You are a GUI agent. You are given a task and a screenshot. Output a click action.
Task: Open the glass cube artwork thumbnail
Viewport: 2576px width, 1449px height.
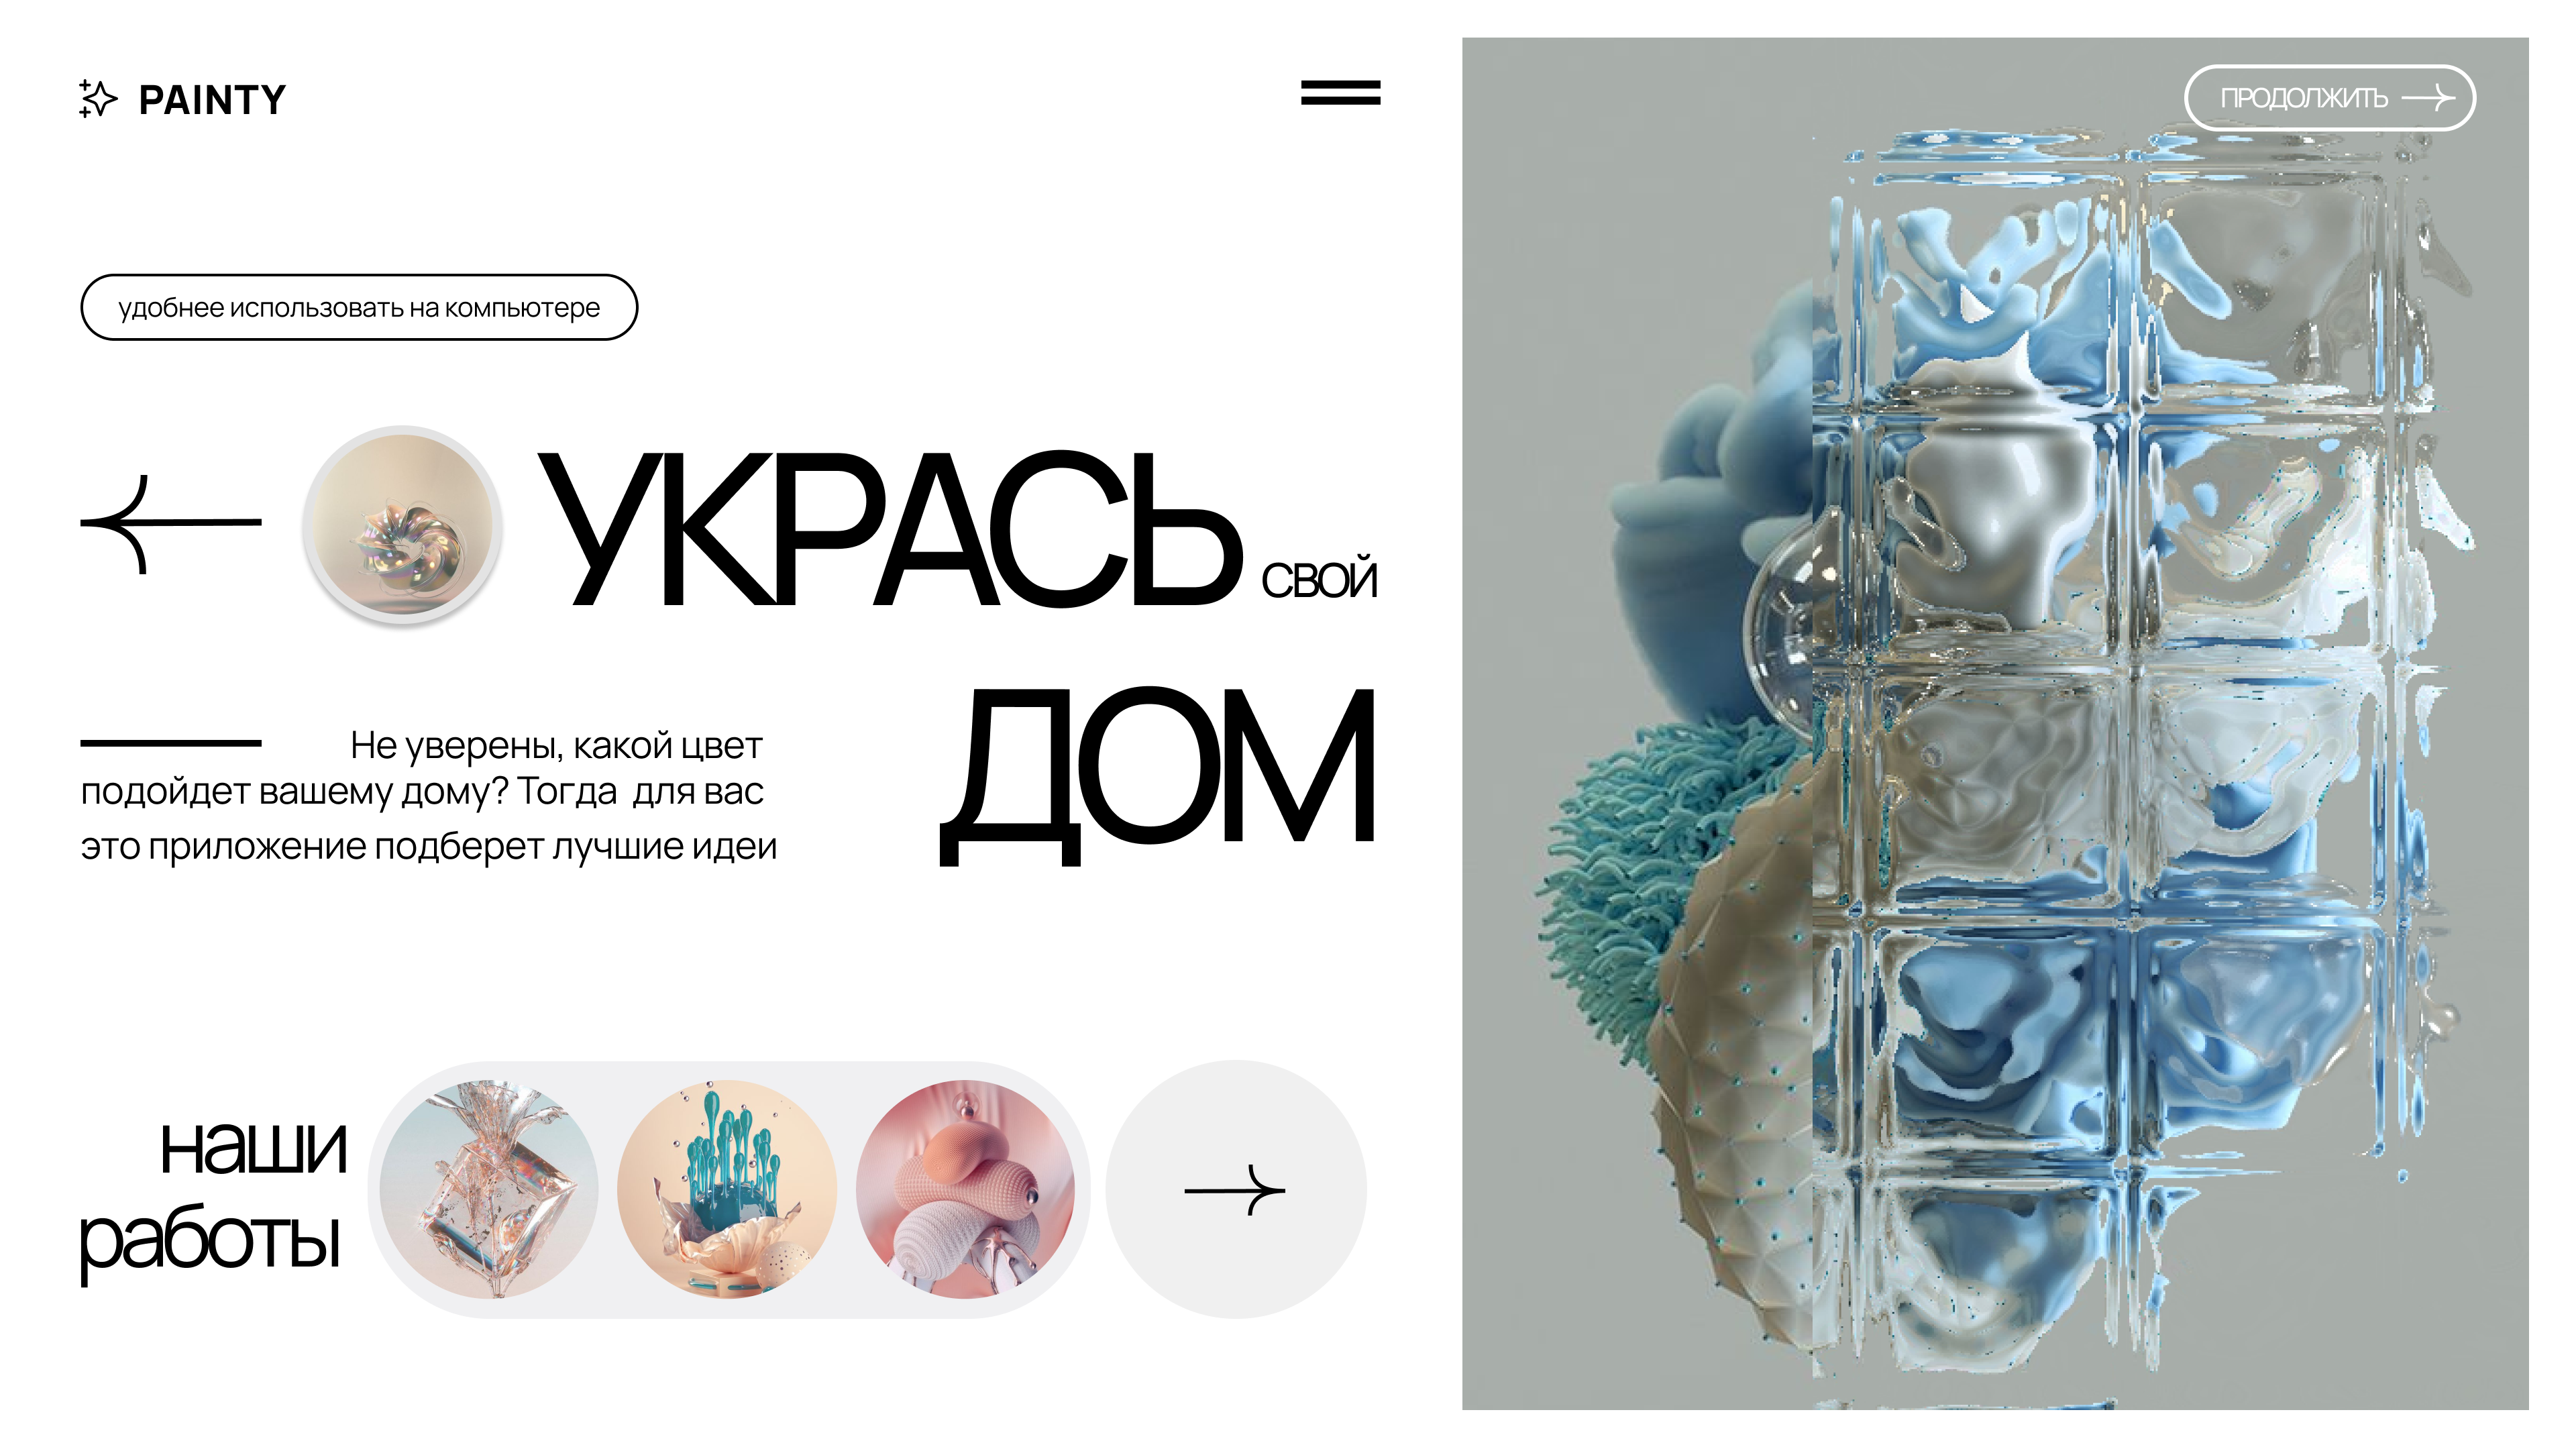489,1189
